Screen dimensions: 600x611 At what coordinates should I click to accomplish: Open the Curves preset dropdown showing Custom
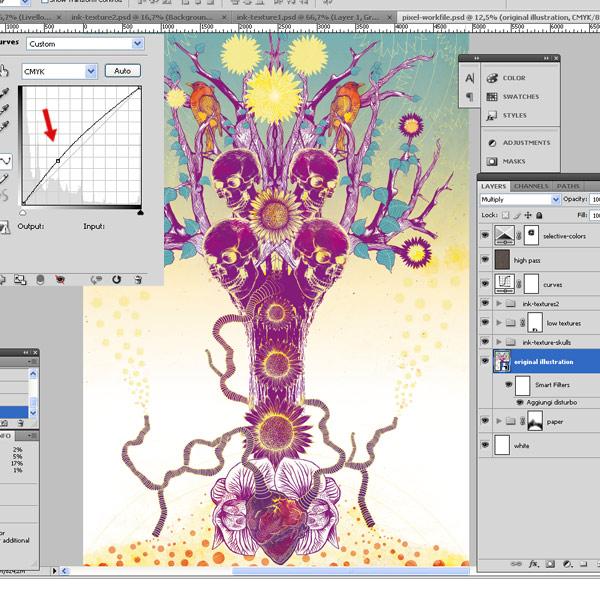coord(85,44)
